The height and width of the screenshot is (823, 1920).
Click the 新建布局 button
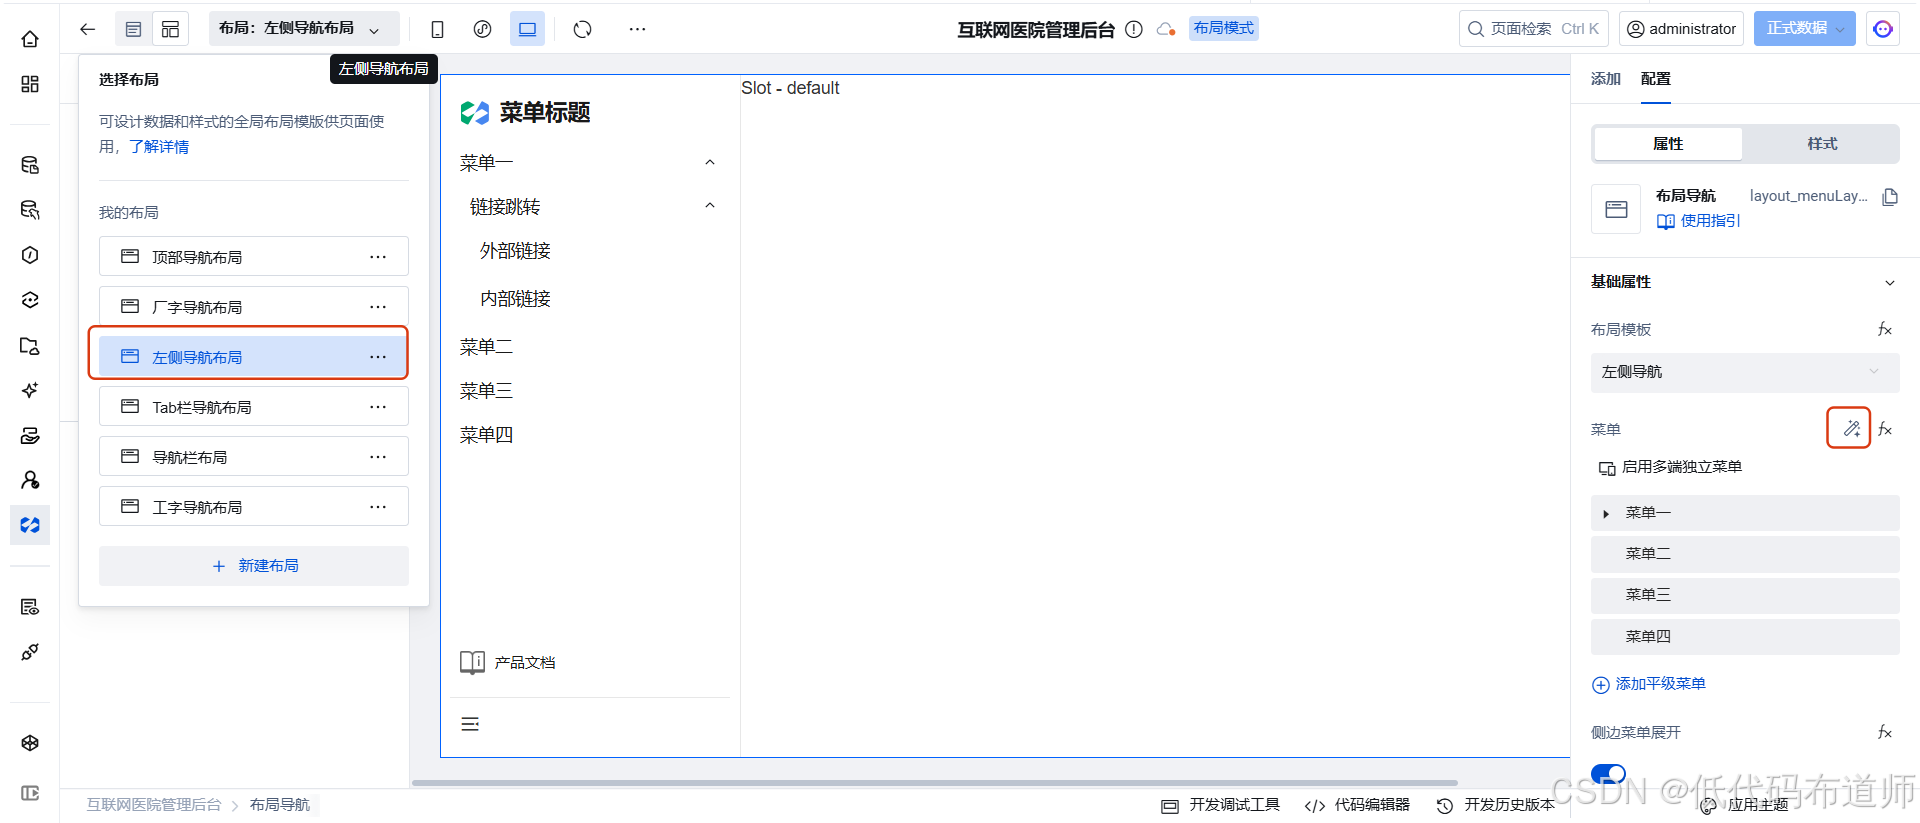pyautogui.click(x=254, y=566)
